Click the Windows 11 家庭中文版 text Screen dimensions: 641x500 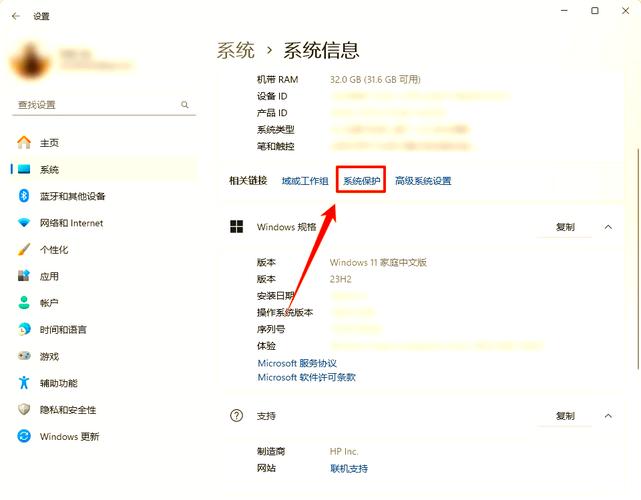pyautogui.click(x=378, y=262)
